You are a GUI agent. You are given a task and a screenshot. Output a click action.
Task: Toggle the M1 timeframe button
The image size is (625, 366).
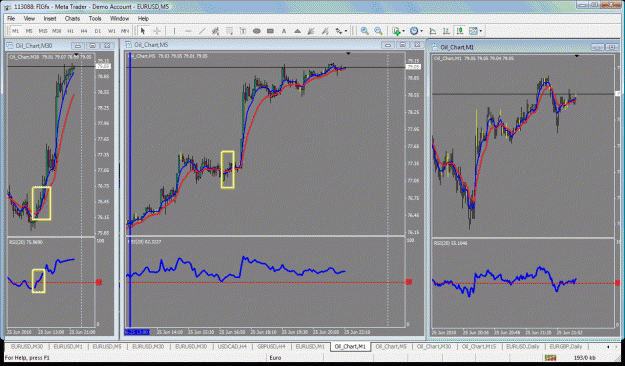[x=15, y=31]
